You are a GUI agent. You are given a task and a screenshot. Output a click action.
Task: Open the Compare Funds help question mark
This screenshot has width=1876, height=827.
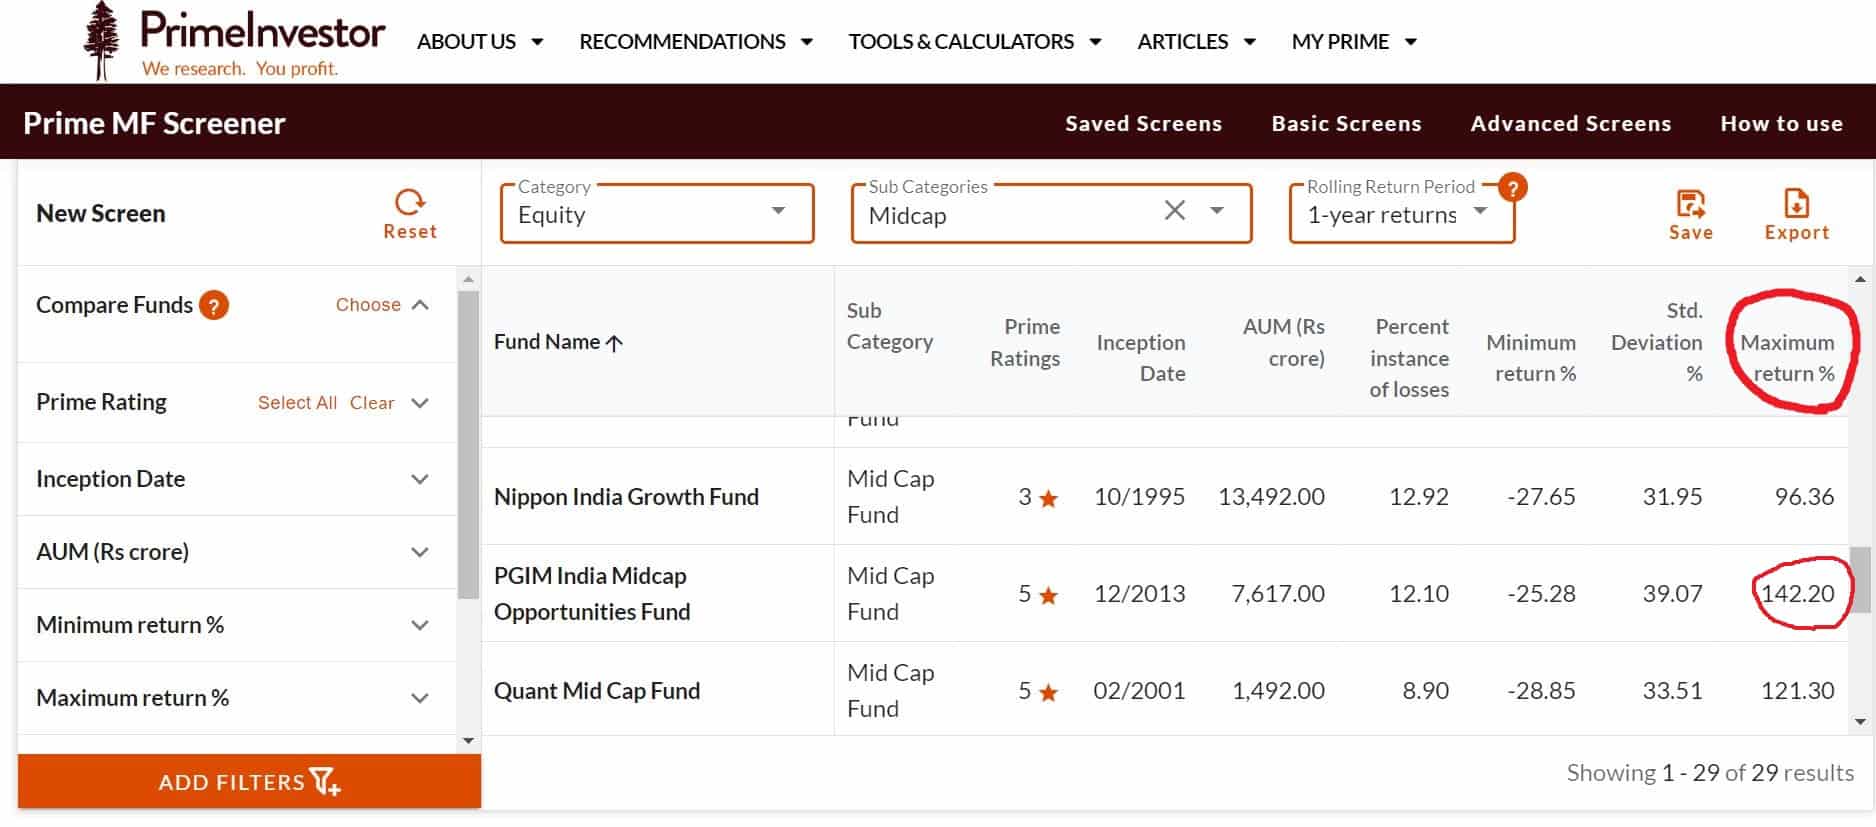pos(214,305)
